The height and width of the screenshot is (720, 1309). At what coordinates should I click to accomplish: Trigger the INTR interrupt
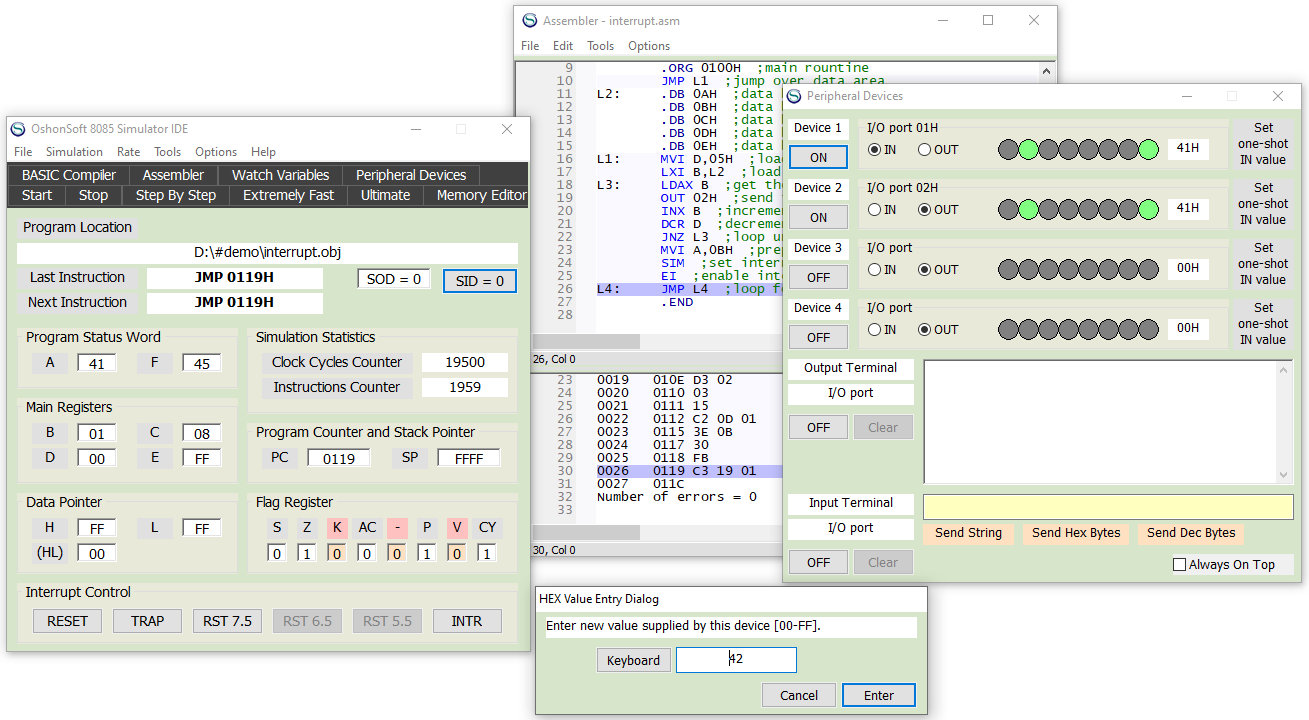click(x=467, y=621)
